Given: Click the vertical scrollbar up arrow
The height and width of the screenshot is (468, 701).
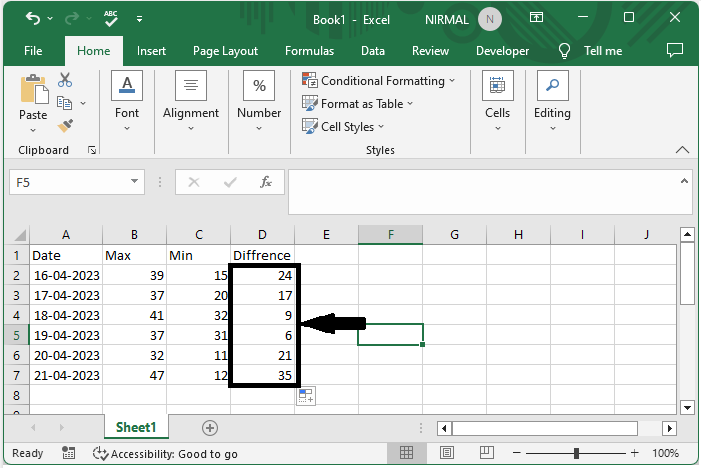Looking at the screenshot, I should coord(687,234).
